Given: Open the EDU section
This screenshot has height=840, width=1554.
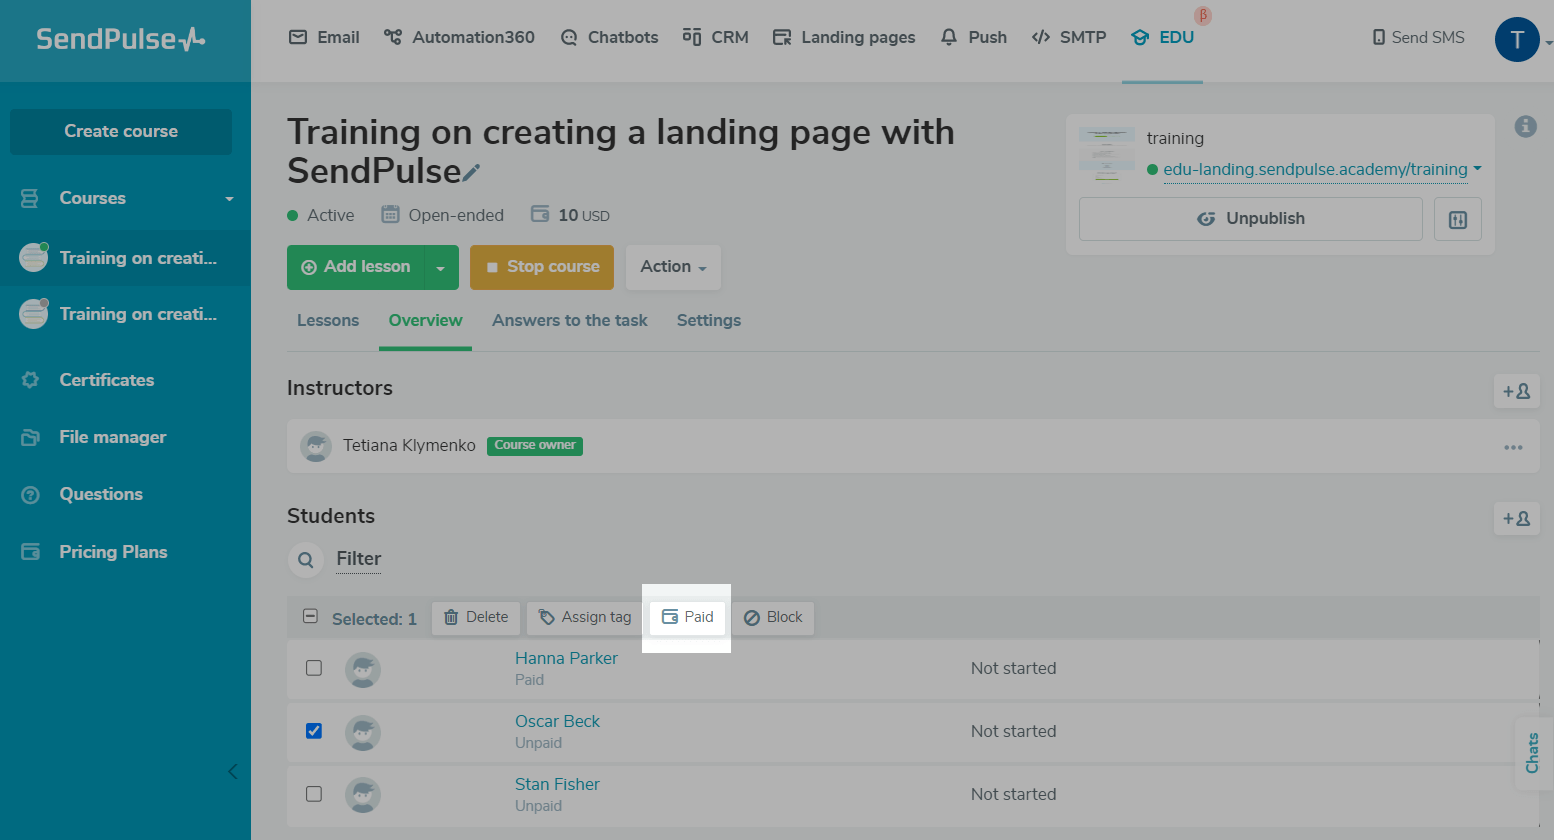Looking at the screenshot, I should [1162, 37].
